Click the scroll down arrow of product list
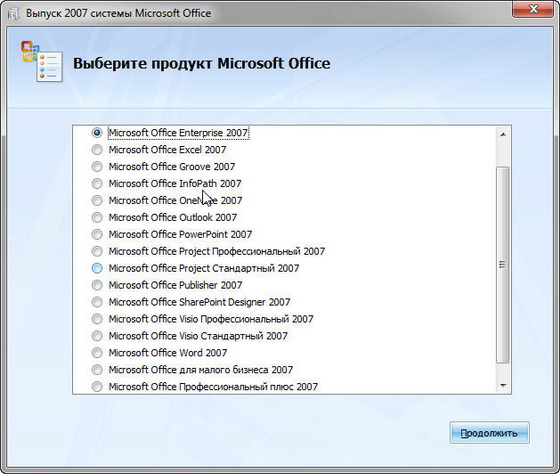560x474 pixels. coord(503,385)
